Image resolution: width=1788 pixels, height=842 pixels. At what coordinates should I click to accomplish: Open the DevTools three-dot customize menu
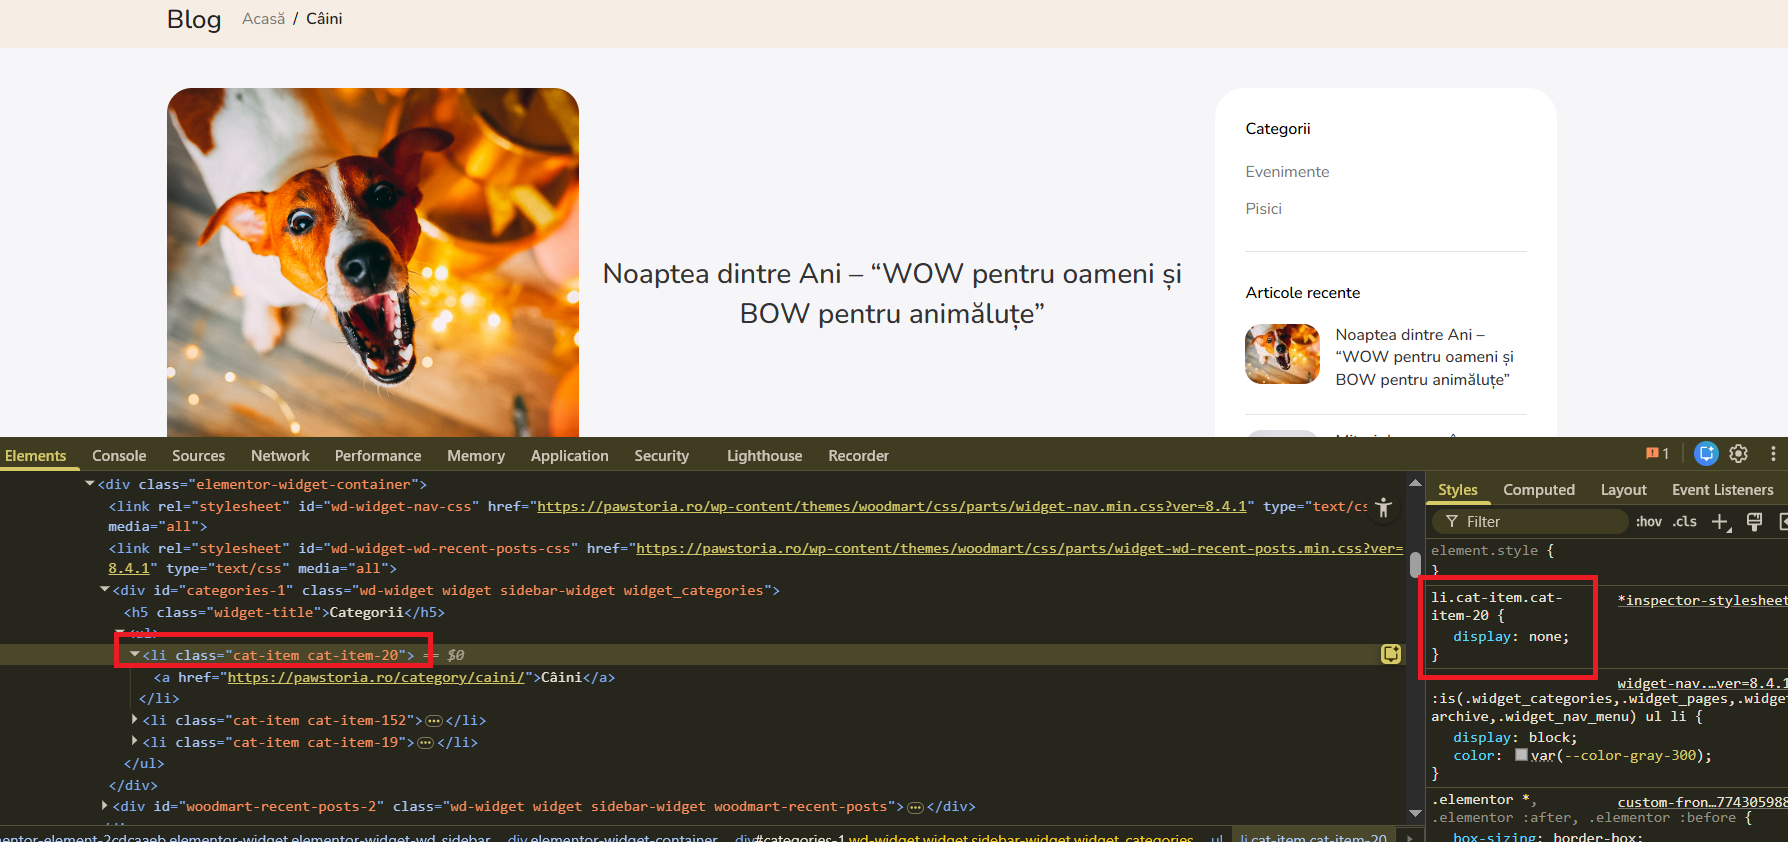[x=1773, y=454]
